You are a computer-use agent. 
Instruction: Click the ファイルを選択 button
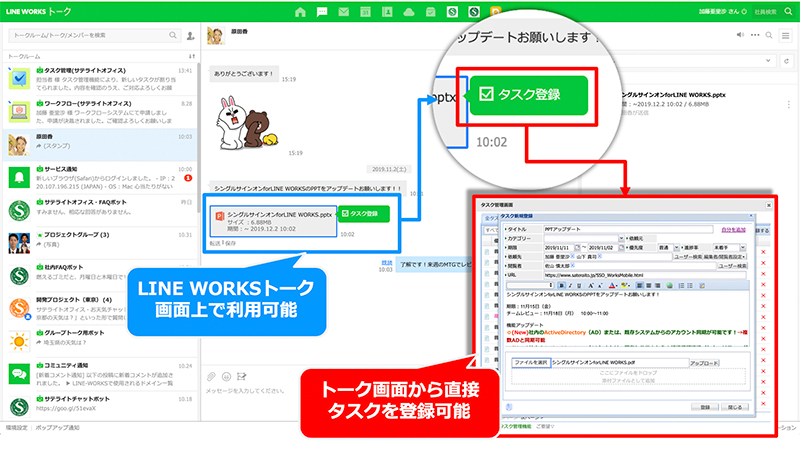pyautogui.click(x=531, y=363)
